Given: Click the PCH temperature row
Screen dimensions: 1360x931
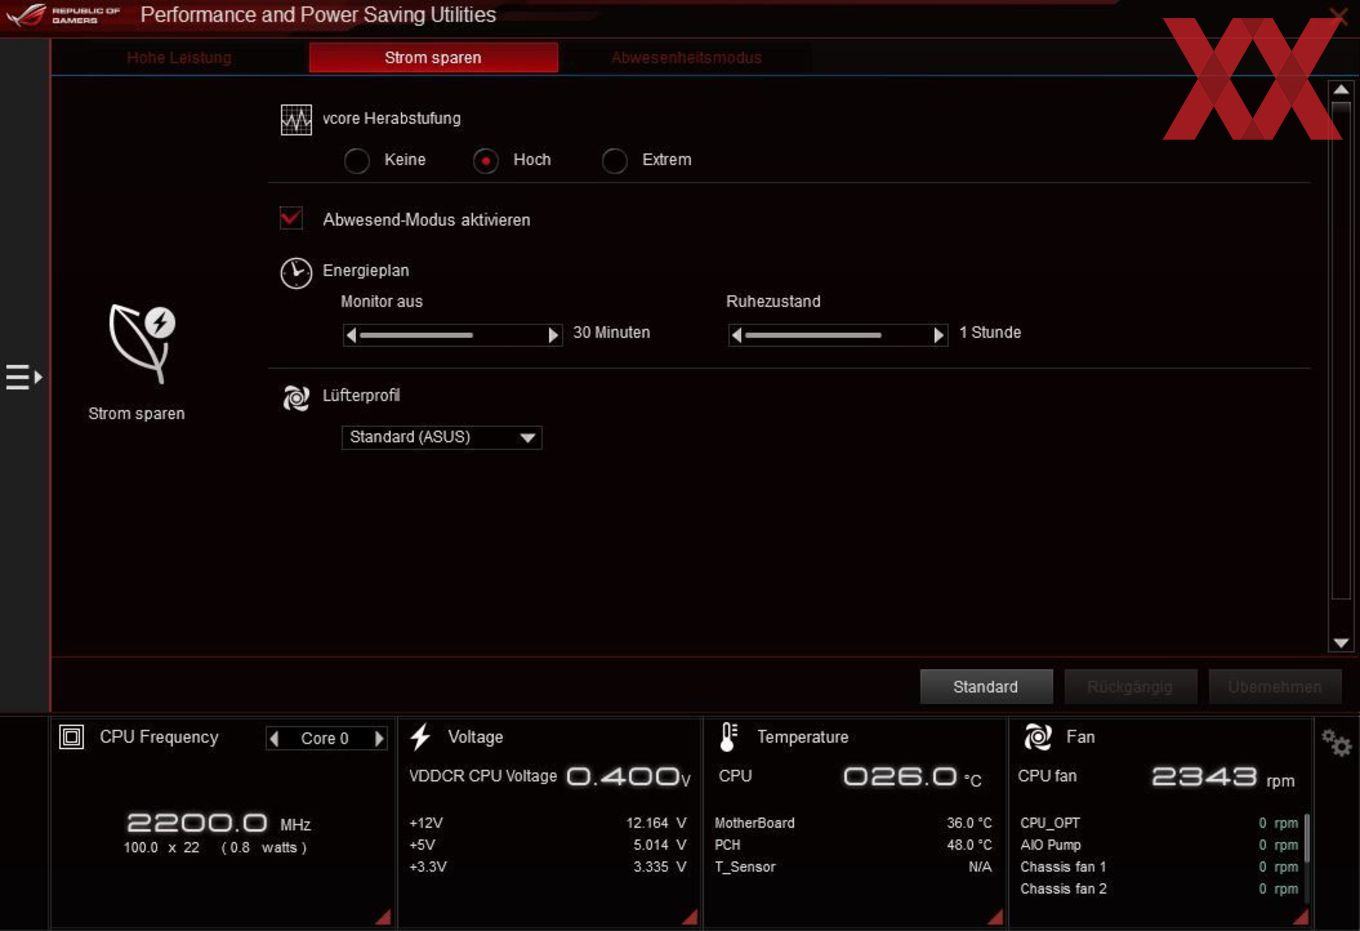Looking at the screenshot, I should (853, 845).
